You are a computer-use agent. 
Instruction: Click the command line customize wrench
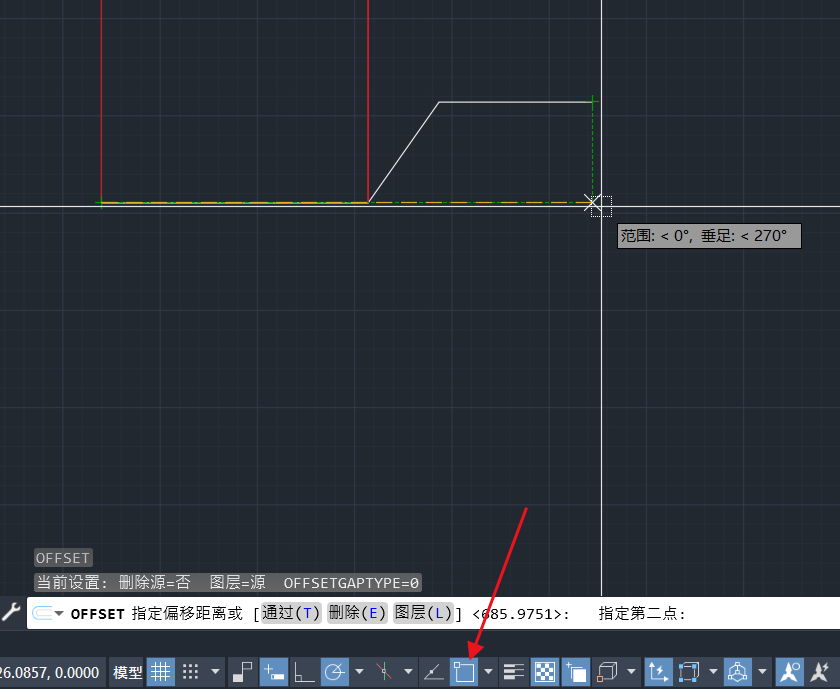click(10, 612)
